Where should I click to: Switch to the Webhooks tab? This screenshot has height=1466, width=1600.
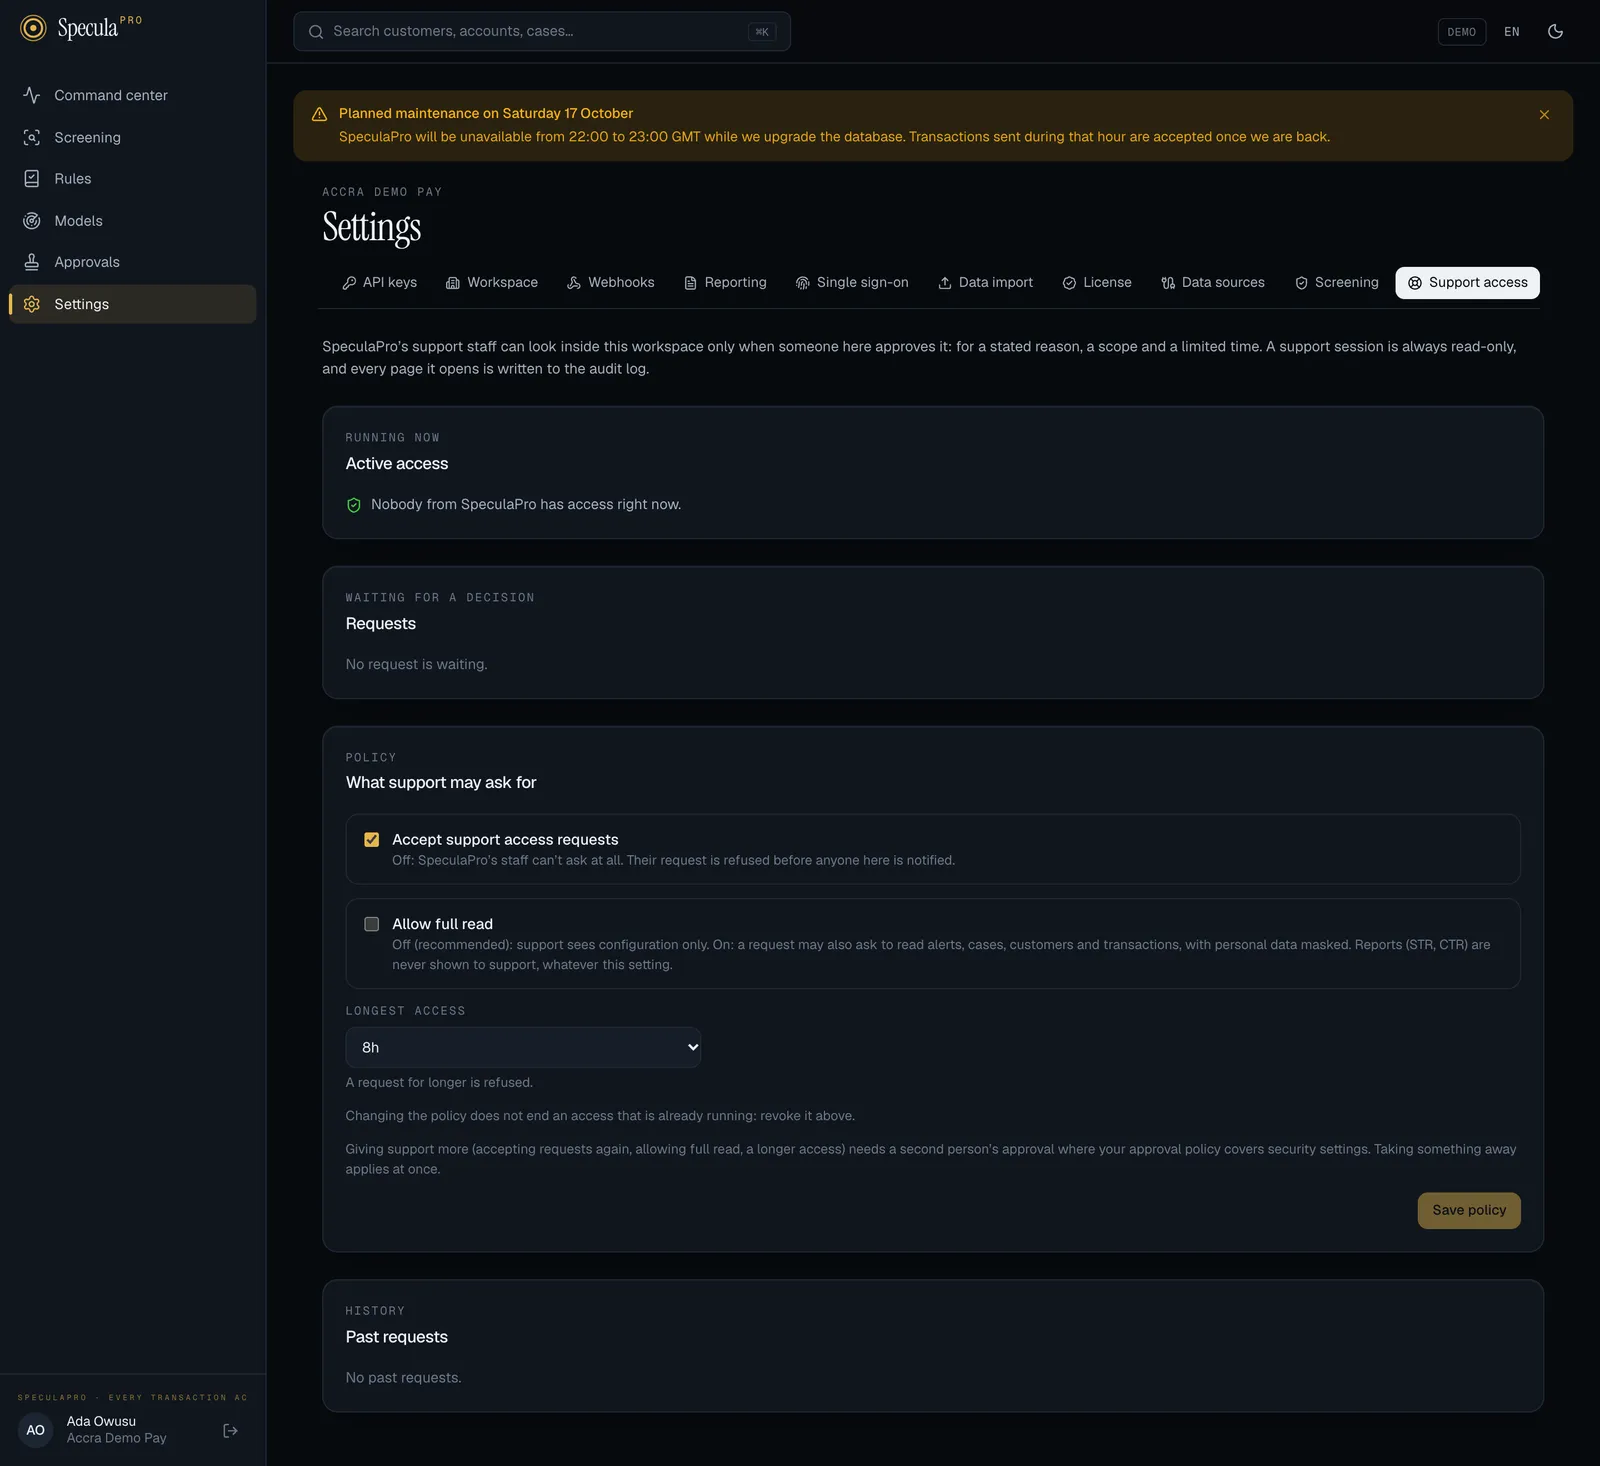tap(611, 283)
